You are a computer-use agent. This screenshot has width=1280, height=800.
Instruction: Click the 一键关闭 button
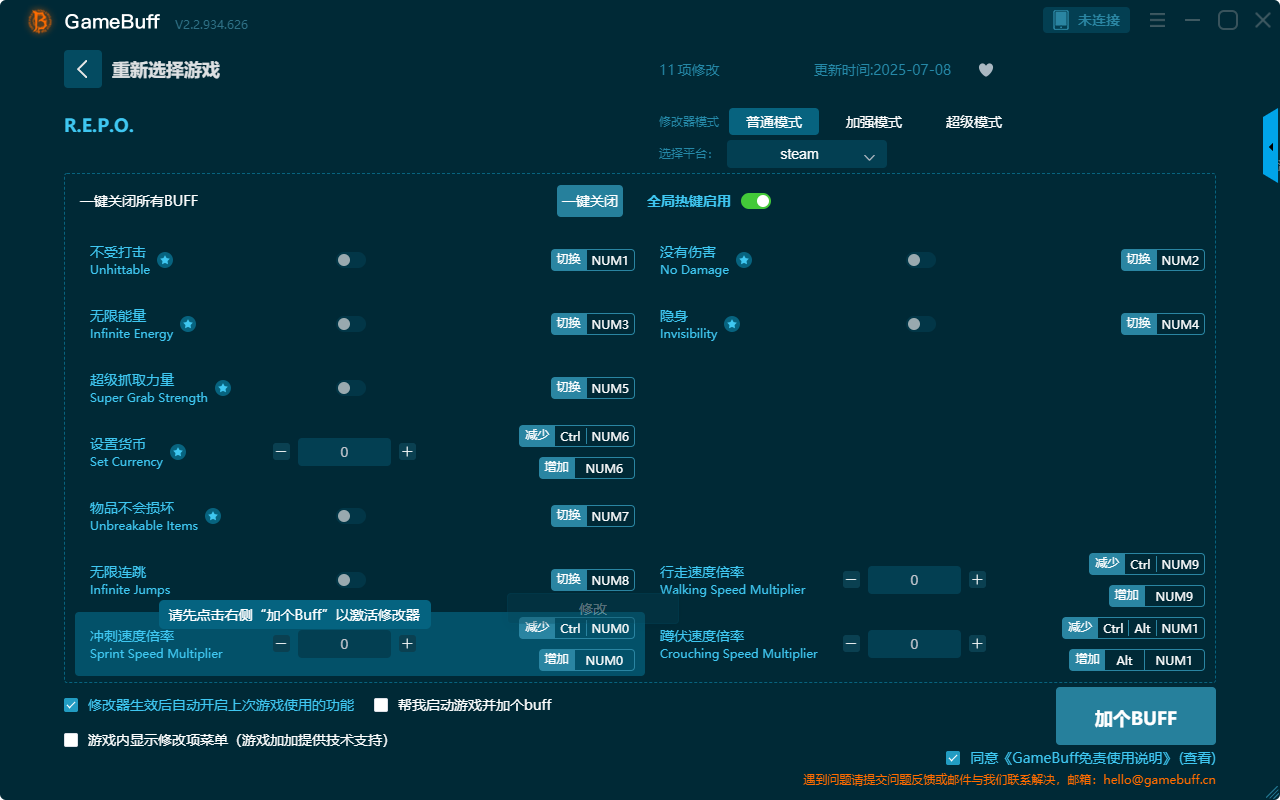(588, 201)
